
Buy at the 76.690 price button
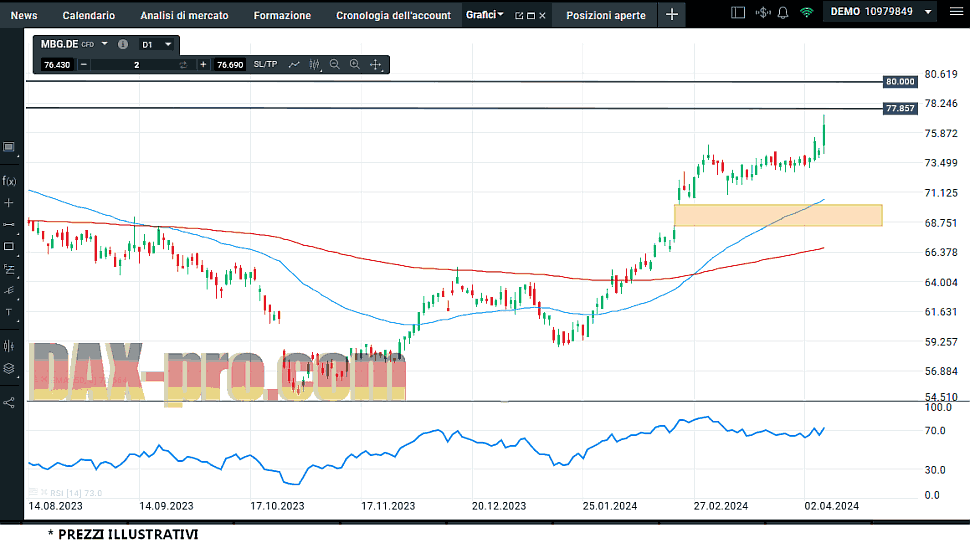230,64
